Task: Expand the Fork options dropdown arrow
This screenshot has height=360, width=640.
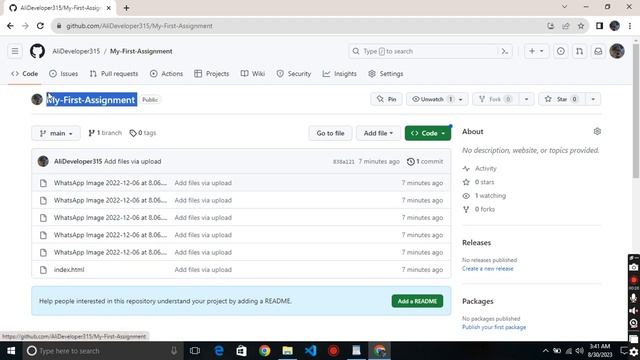Action: (x=527, y=99)
